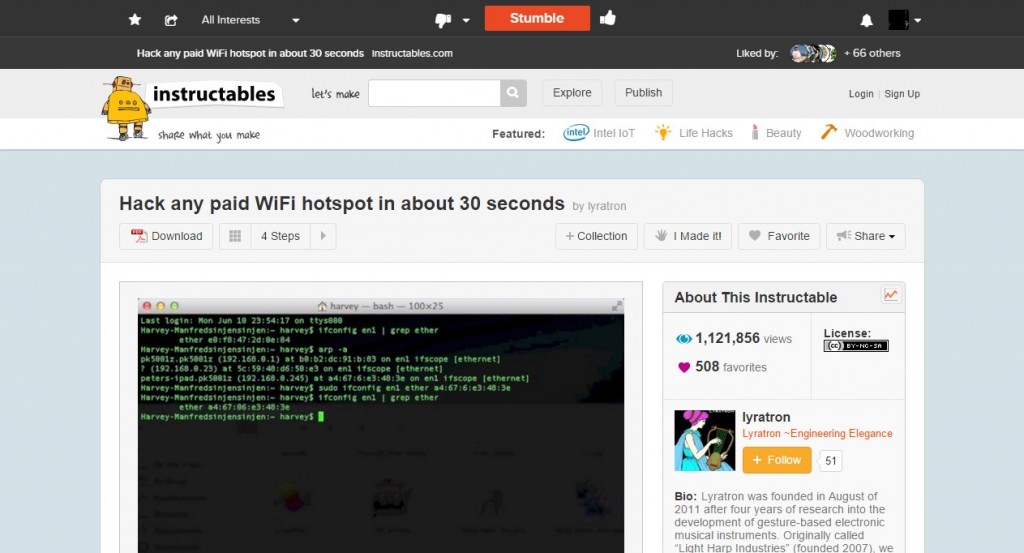Viewport: 1024px width, 553px height.
Task: Open the Publish menu
Action: (x=643, y=93)
